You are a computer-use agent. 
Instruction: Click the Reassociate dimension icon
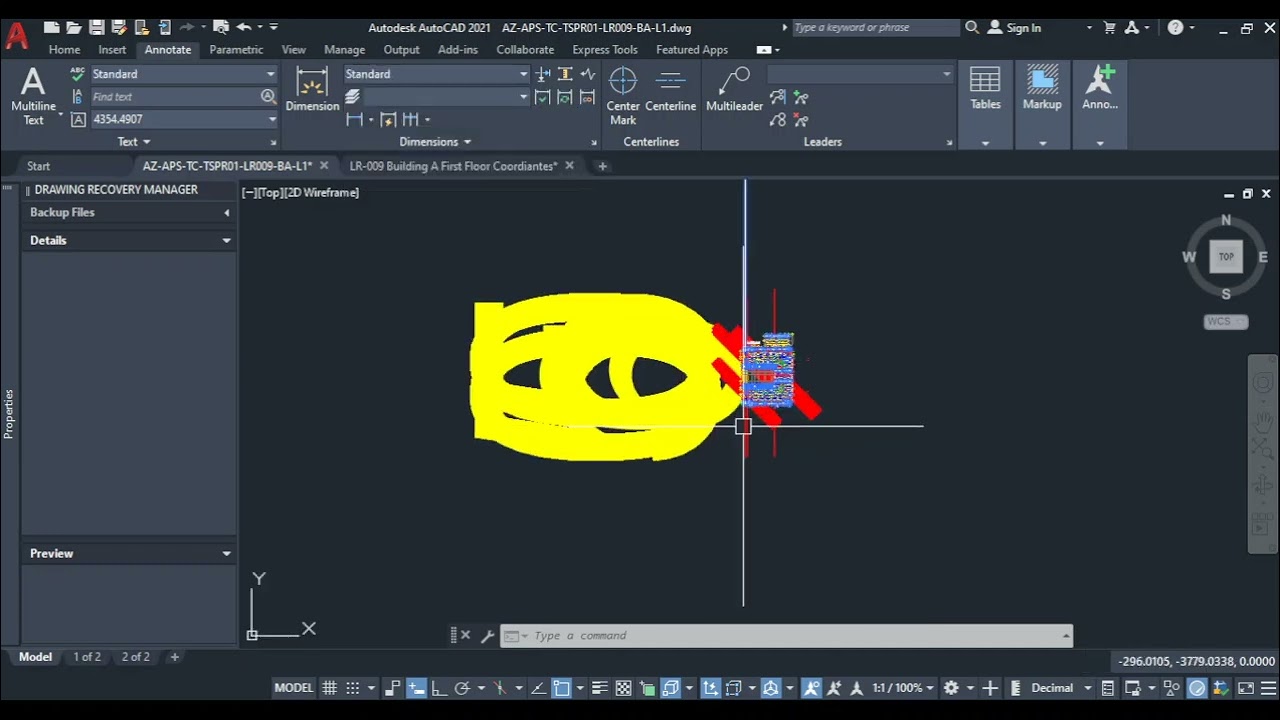click(587, 97)
